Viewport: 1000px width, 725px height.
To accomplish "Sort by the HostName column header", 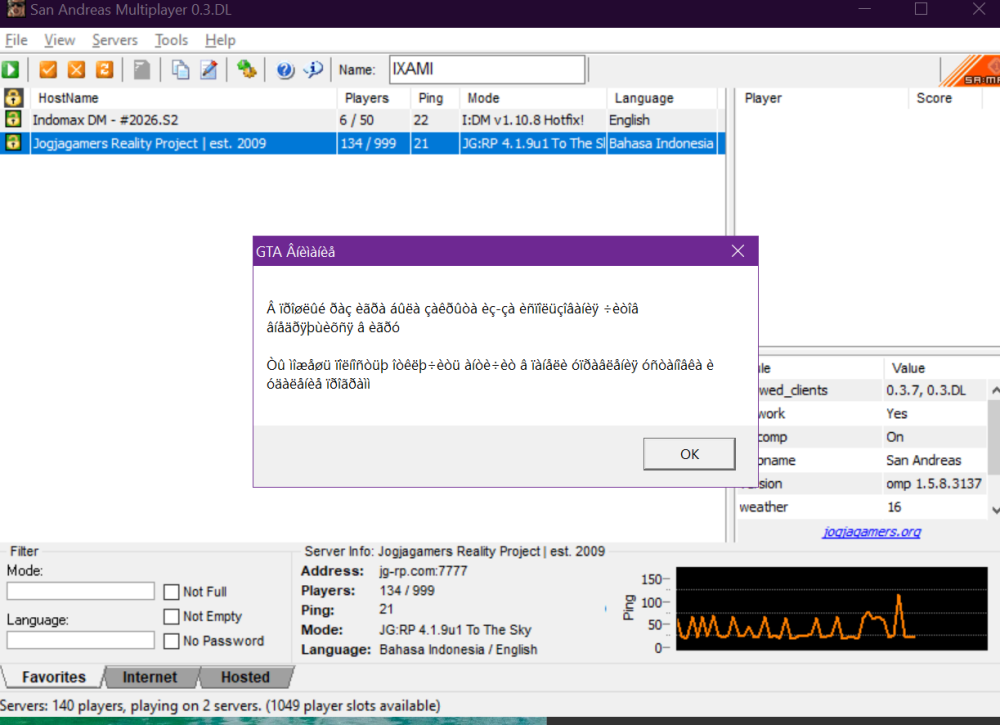I will (x=184, y=98).
